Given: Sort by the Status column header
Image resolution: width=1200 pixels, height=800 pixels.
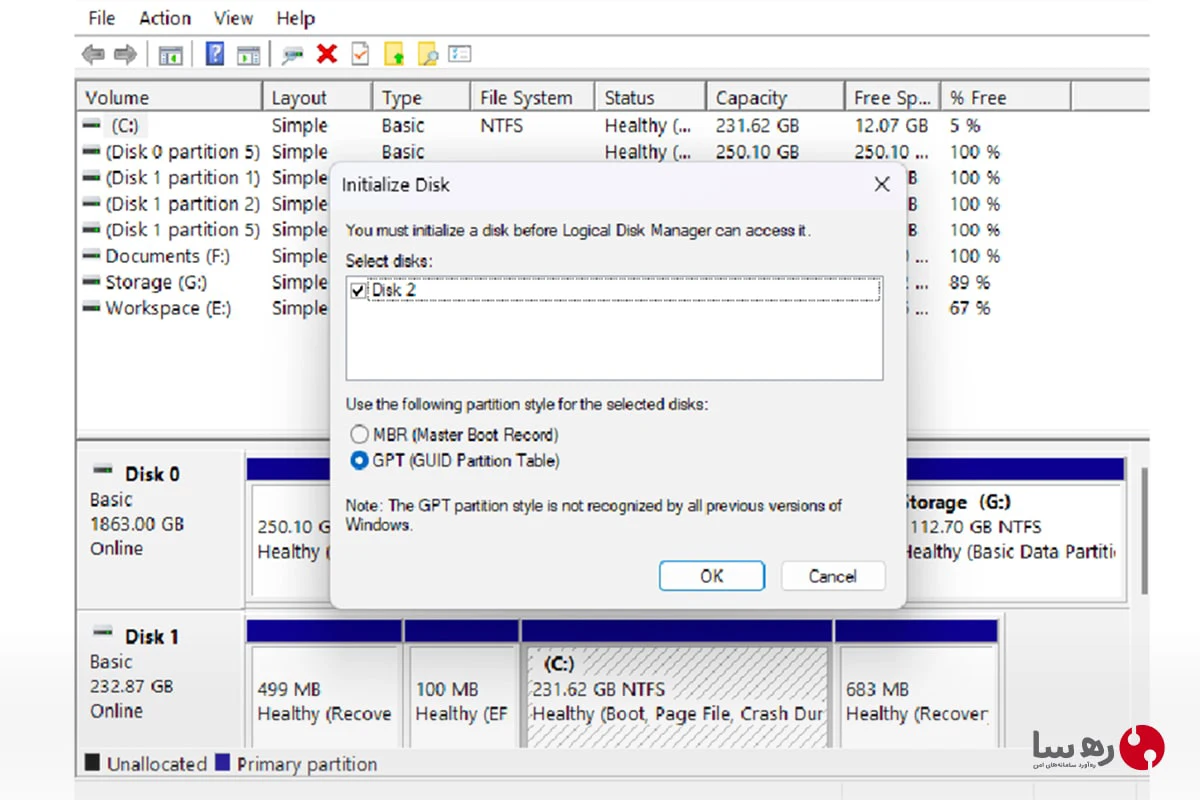Looking at the screenshot, I should 650,97.
